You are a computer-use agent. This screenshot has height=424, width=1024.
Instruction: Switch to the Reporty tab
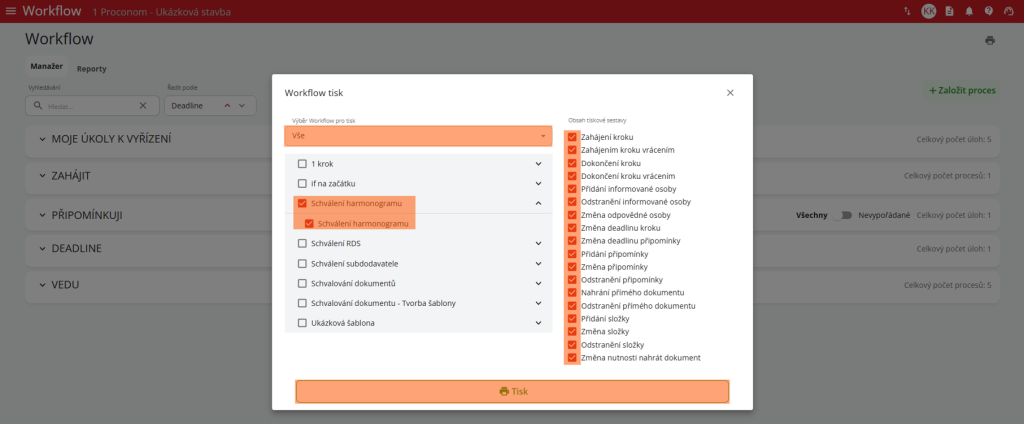(x=92, y=68)
